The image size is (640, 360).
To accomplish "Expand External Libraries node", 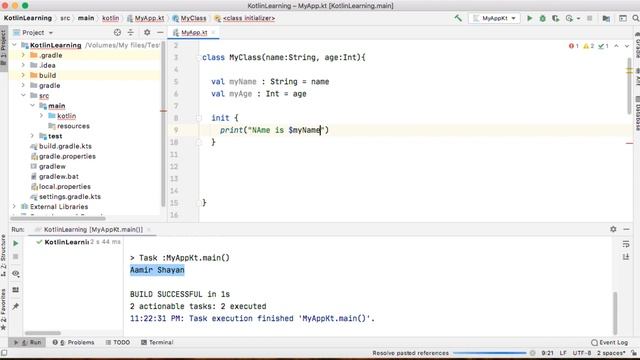I will coord(15,207).
